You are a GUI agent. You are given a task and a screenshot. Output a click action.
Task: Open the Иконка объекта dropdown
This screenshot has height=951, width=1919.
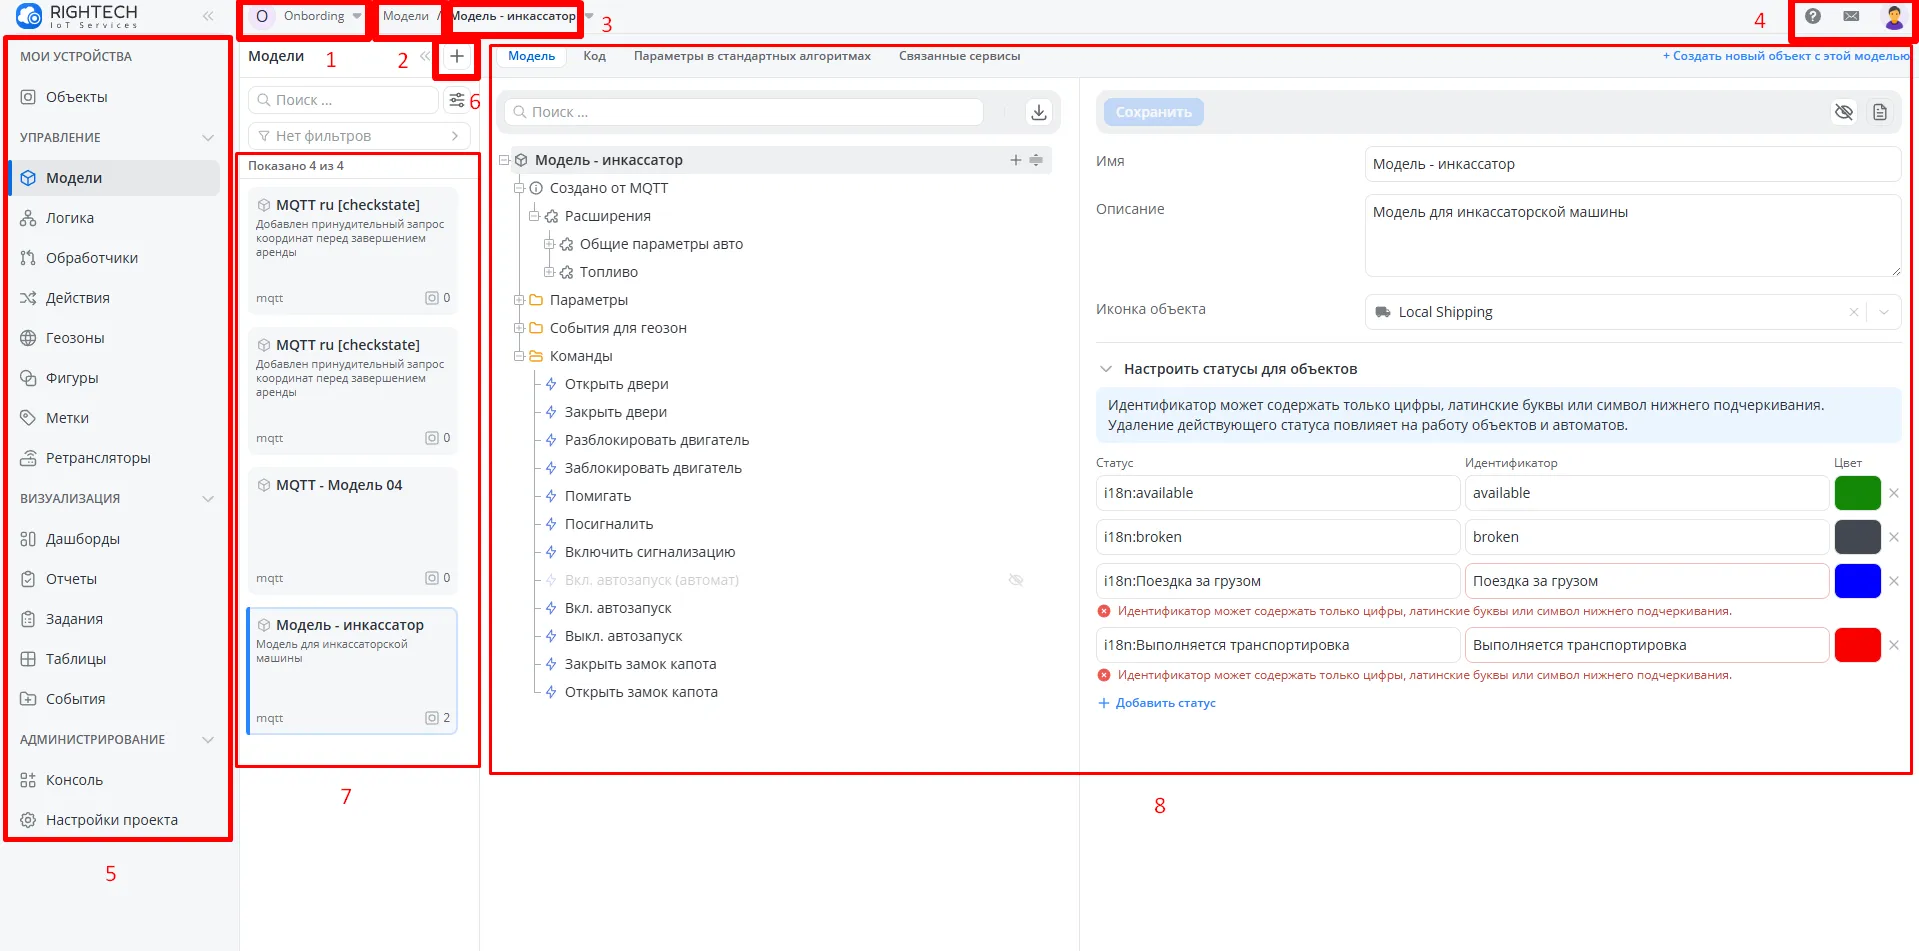[x=1886, y=312]
